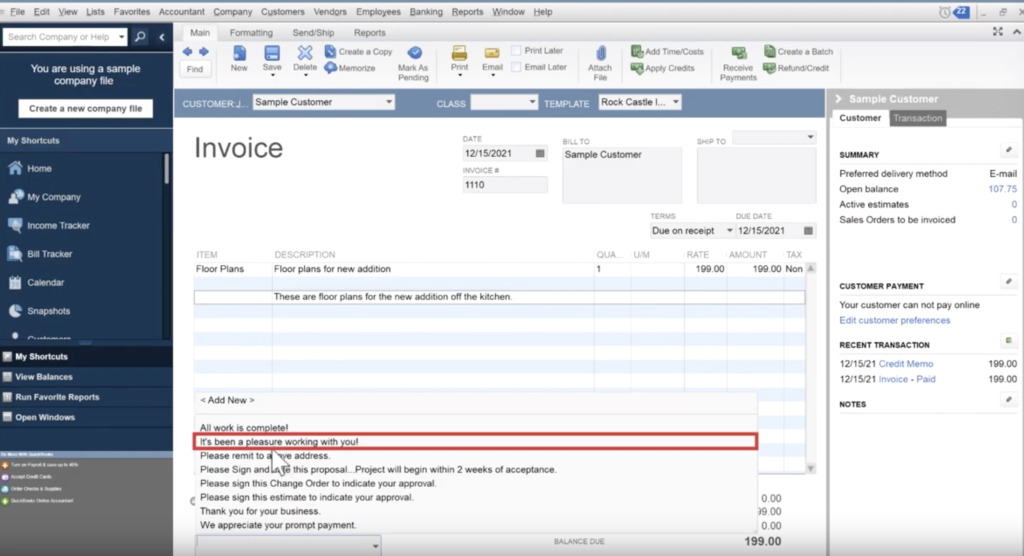Open Receive Payments
The height and width of the screenshot is (556, 1024).
click(738, 63)
